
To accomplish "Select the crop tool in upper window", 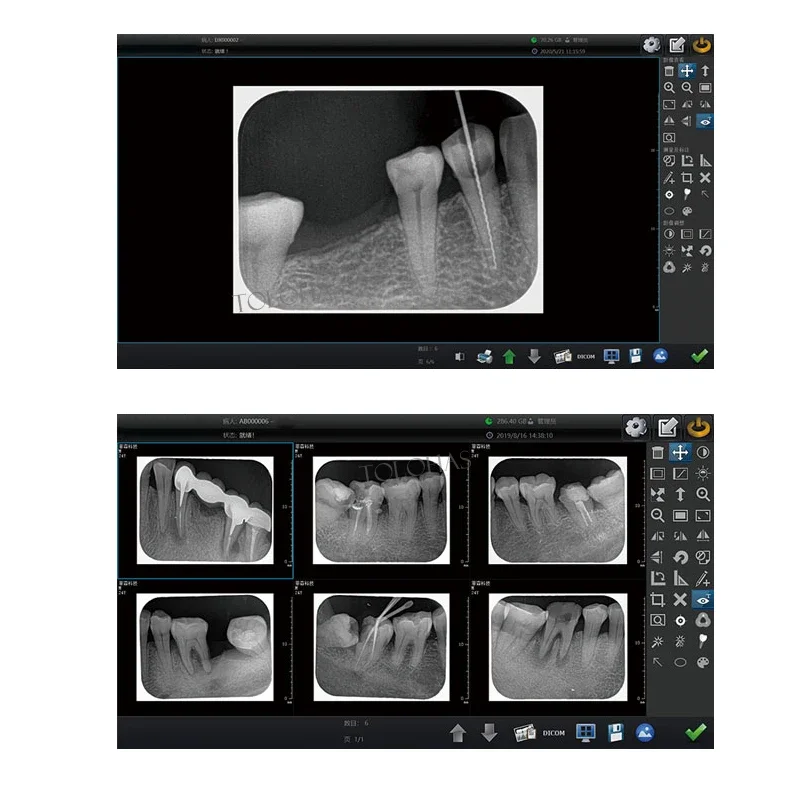I will pos(687,178).
